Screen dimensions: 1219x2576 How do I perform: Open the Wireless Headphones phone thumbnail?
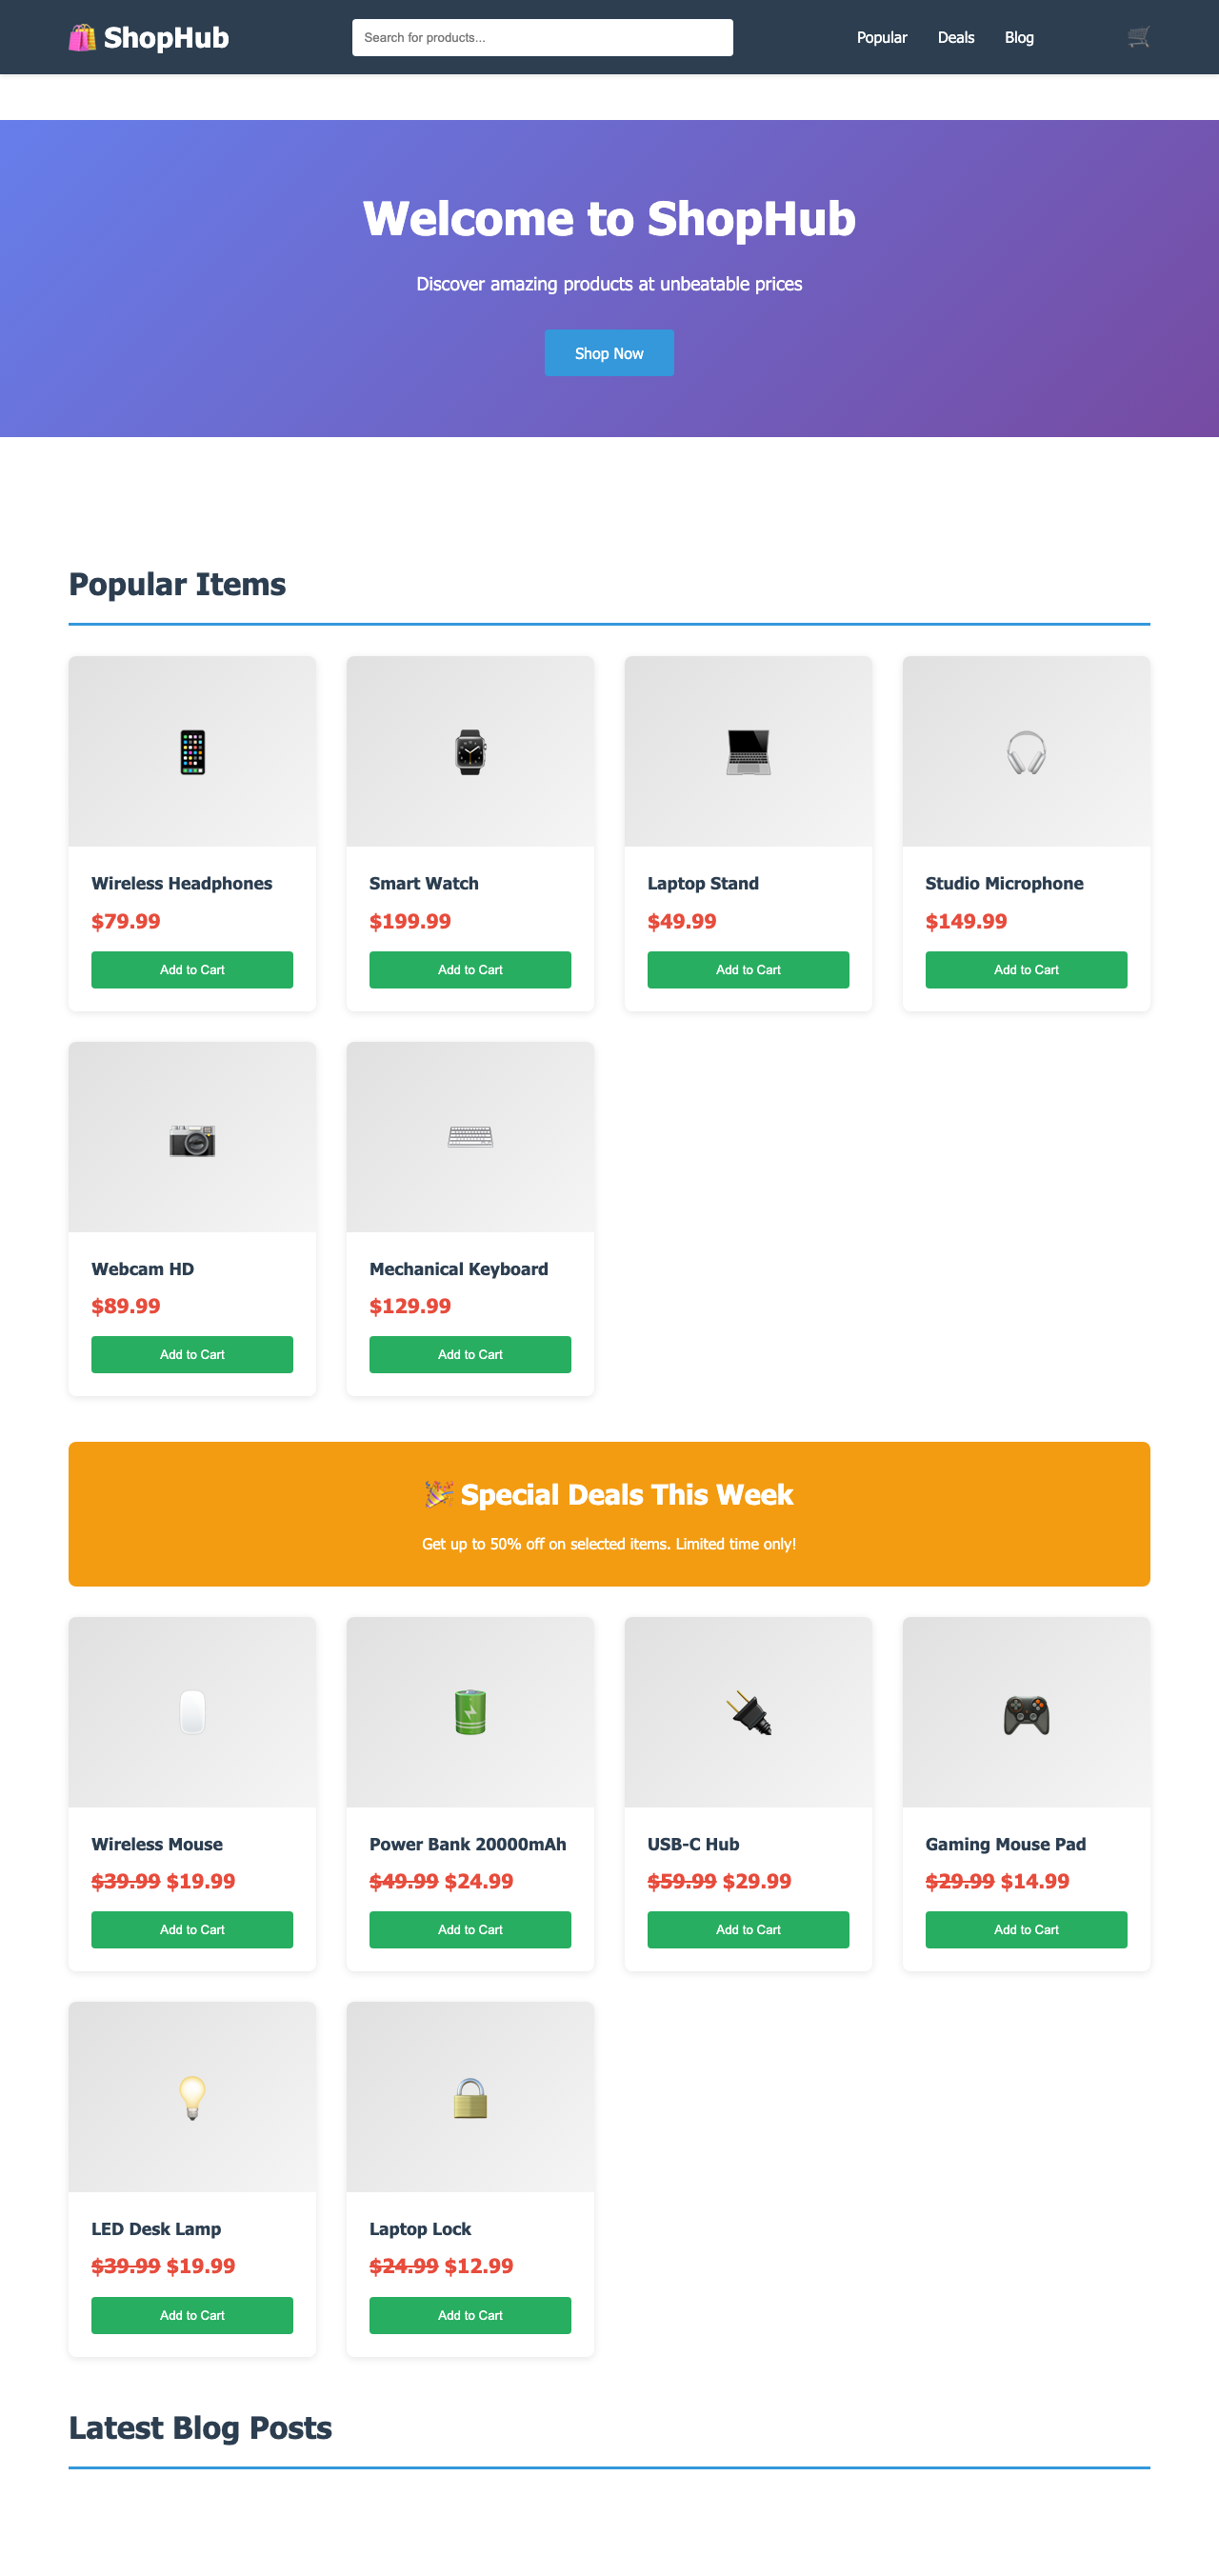tap(192, 751)
